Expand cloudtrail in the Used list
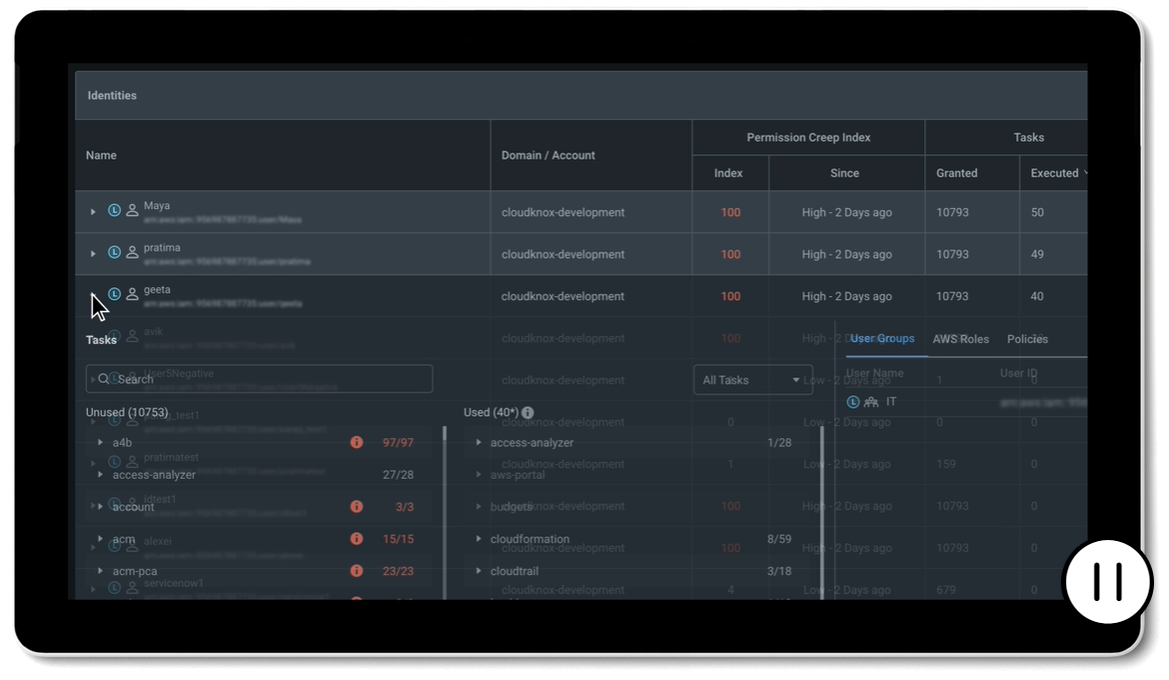Screen dimensions: 1169x680 pos(479,571)
